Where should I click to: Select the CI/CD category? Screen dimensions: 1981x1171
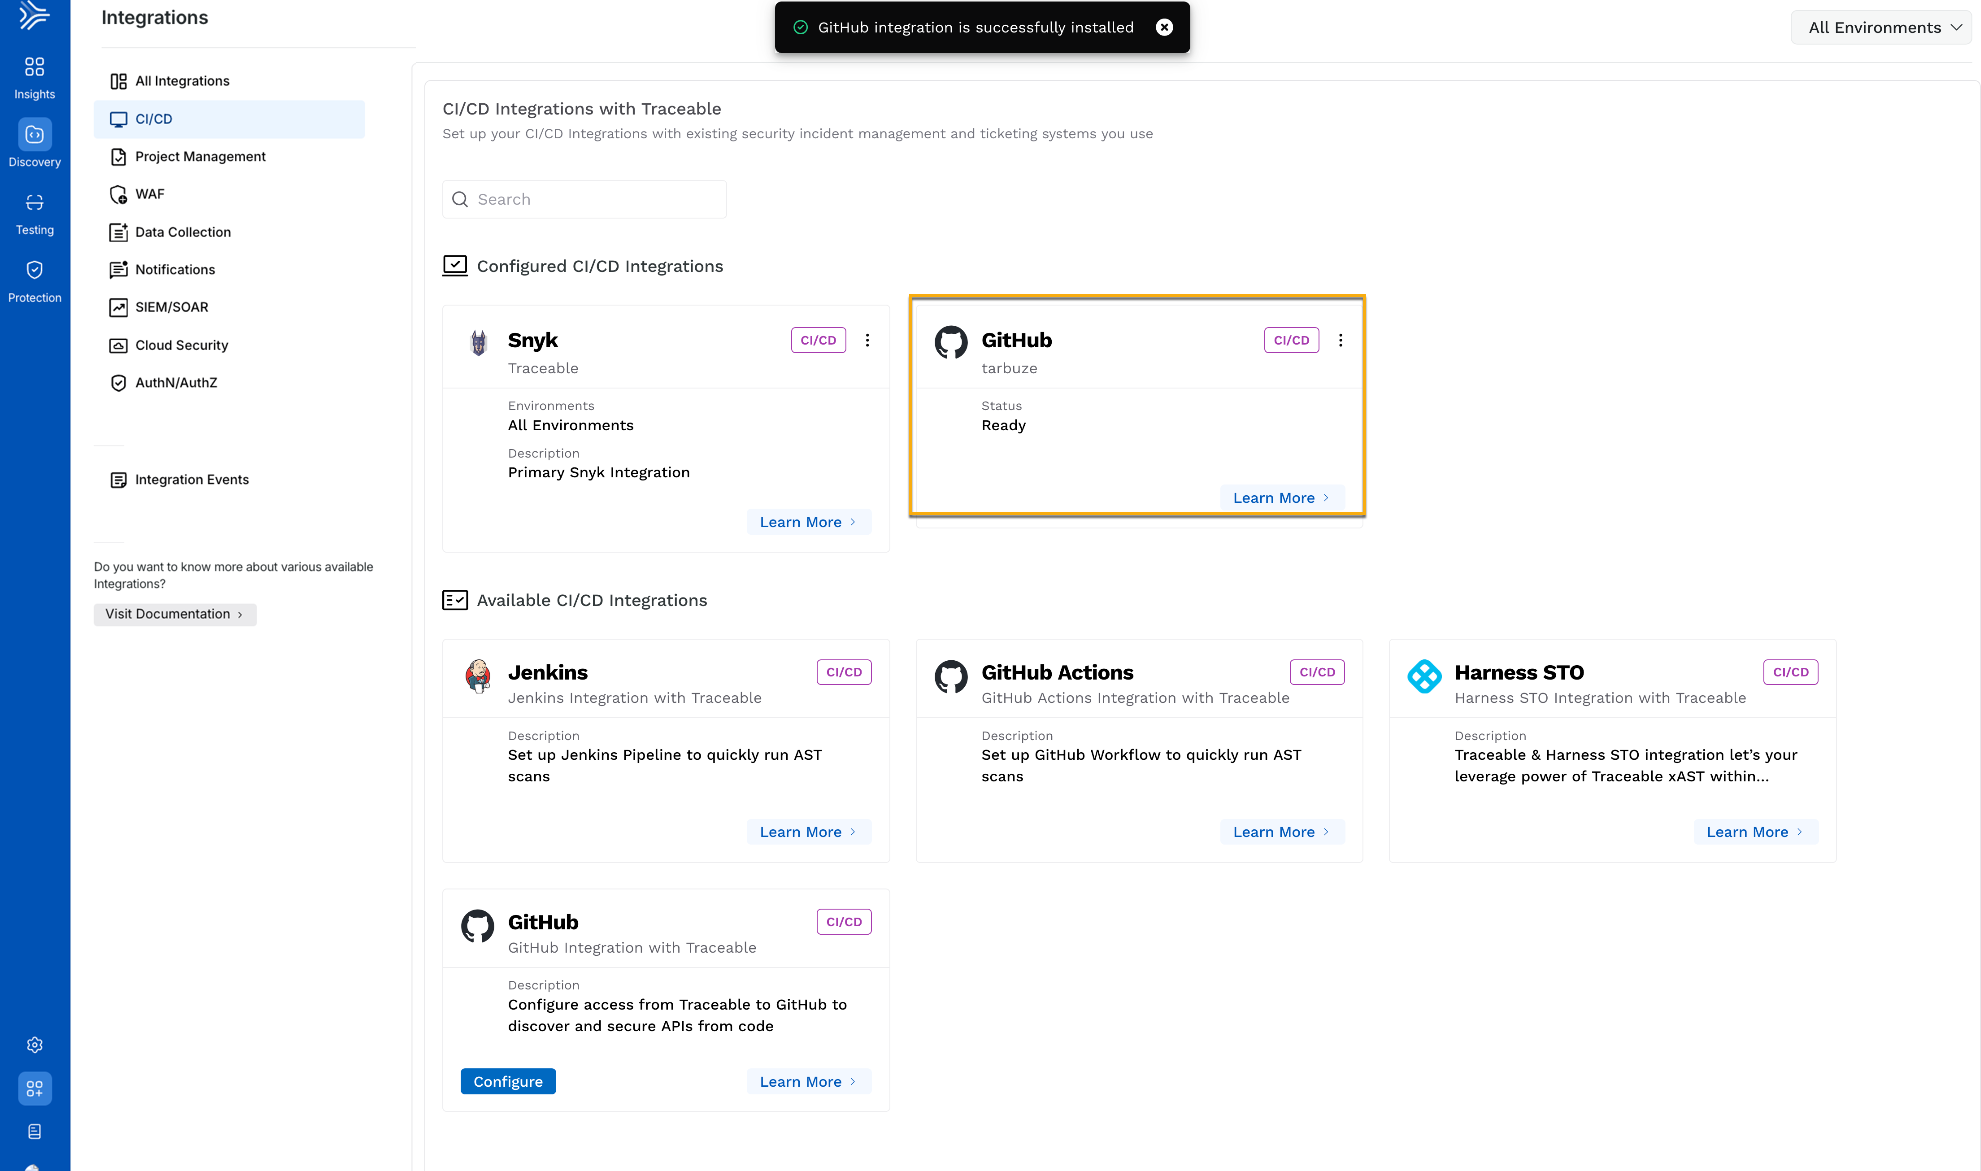229,119
